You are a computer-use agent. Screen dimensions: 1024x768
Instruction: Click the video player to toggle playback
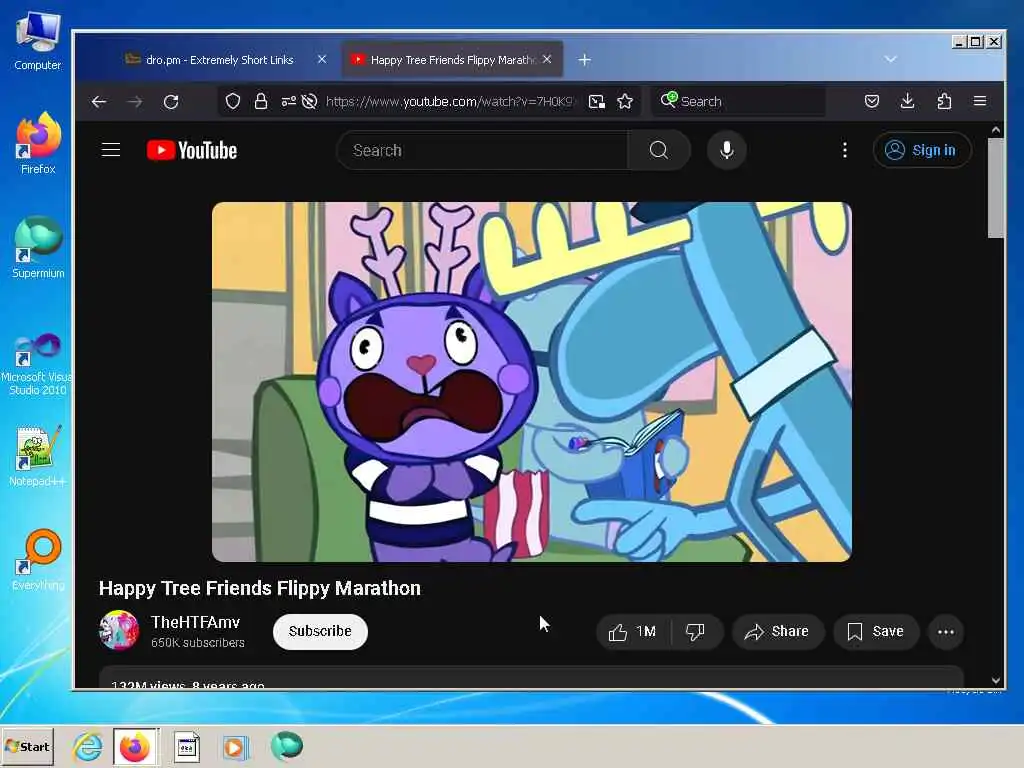click(x=532, y=382)
